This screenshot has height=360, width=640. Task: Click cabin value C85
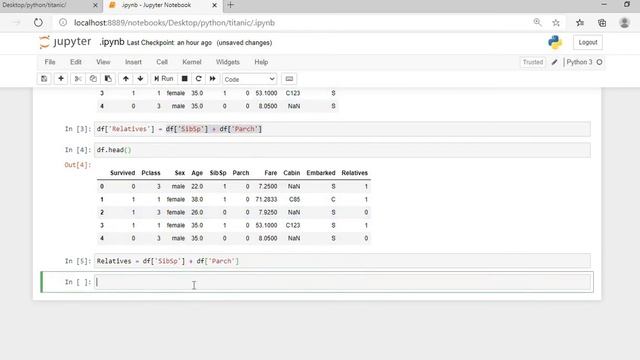294,200
